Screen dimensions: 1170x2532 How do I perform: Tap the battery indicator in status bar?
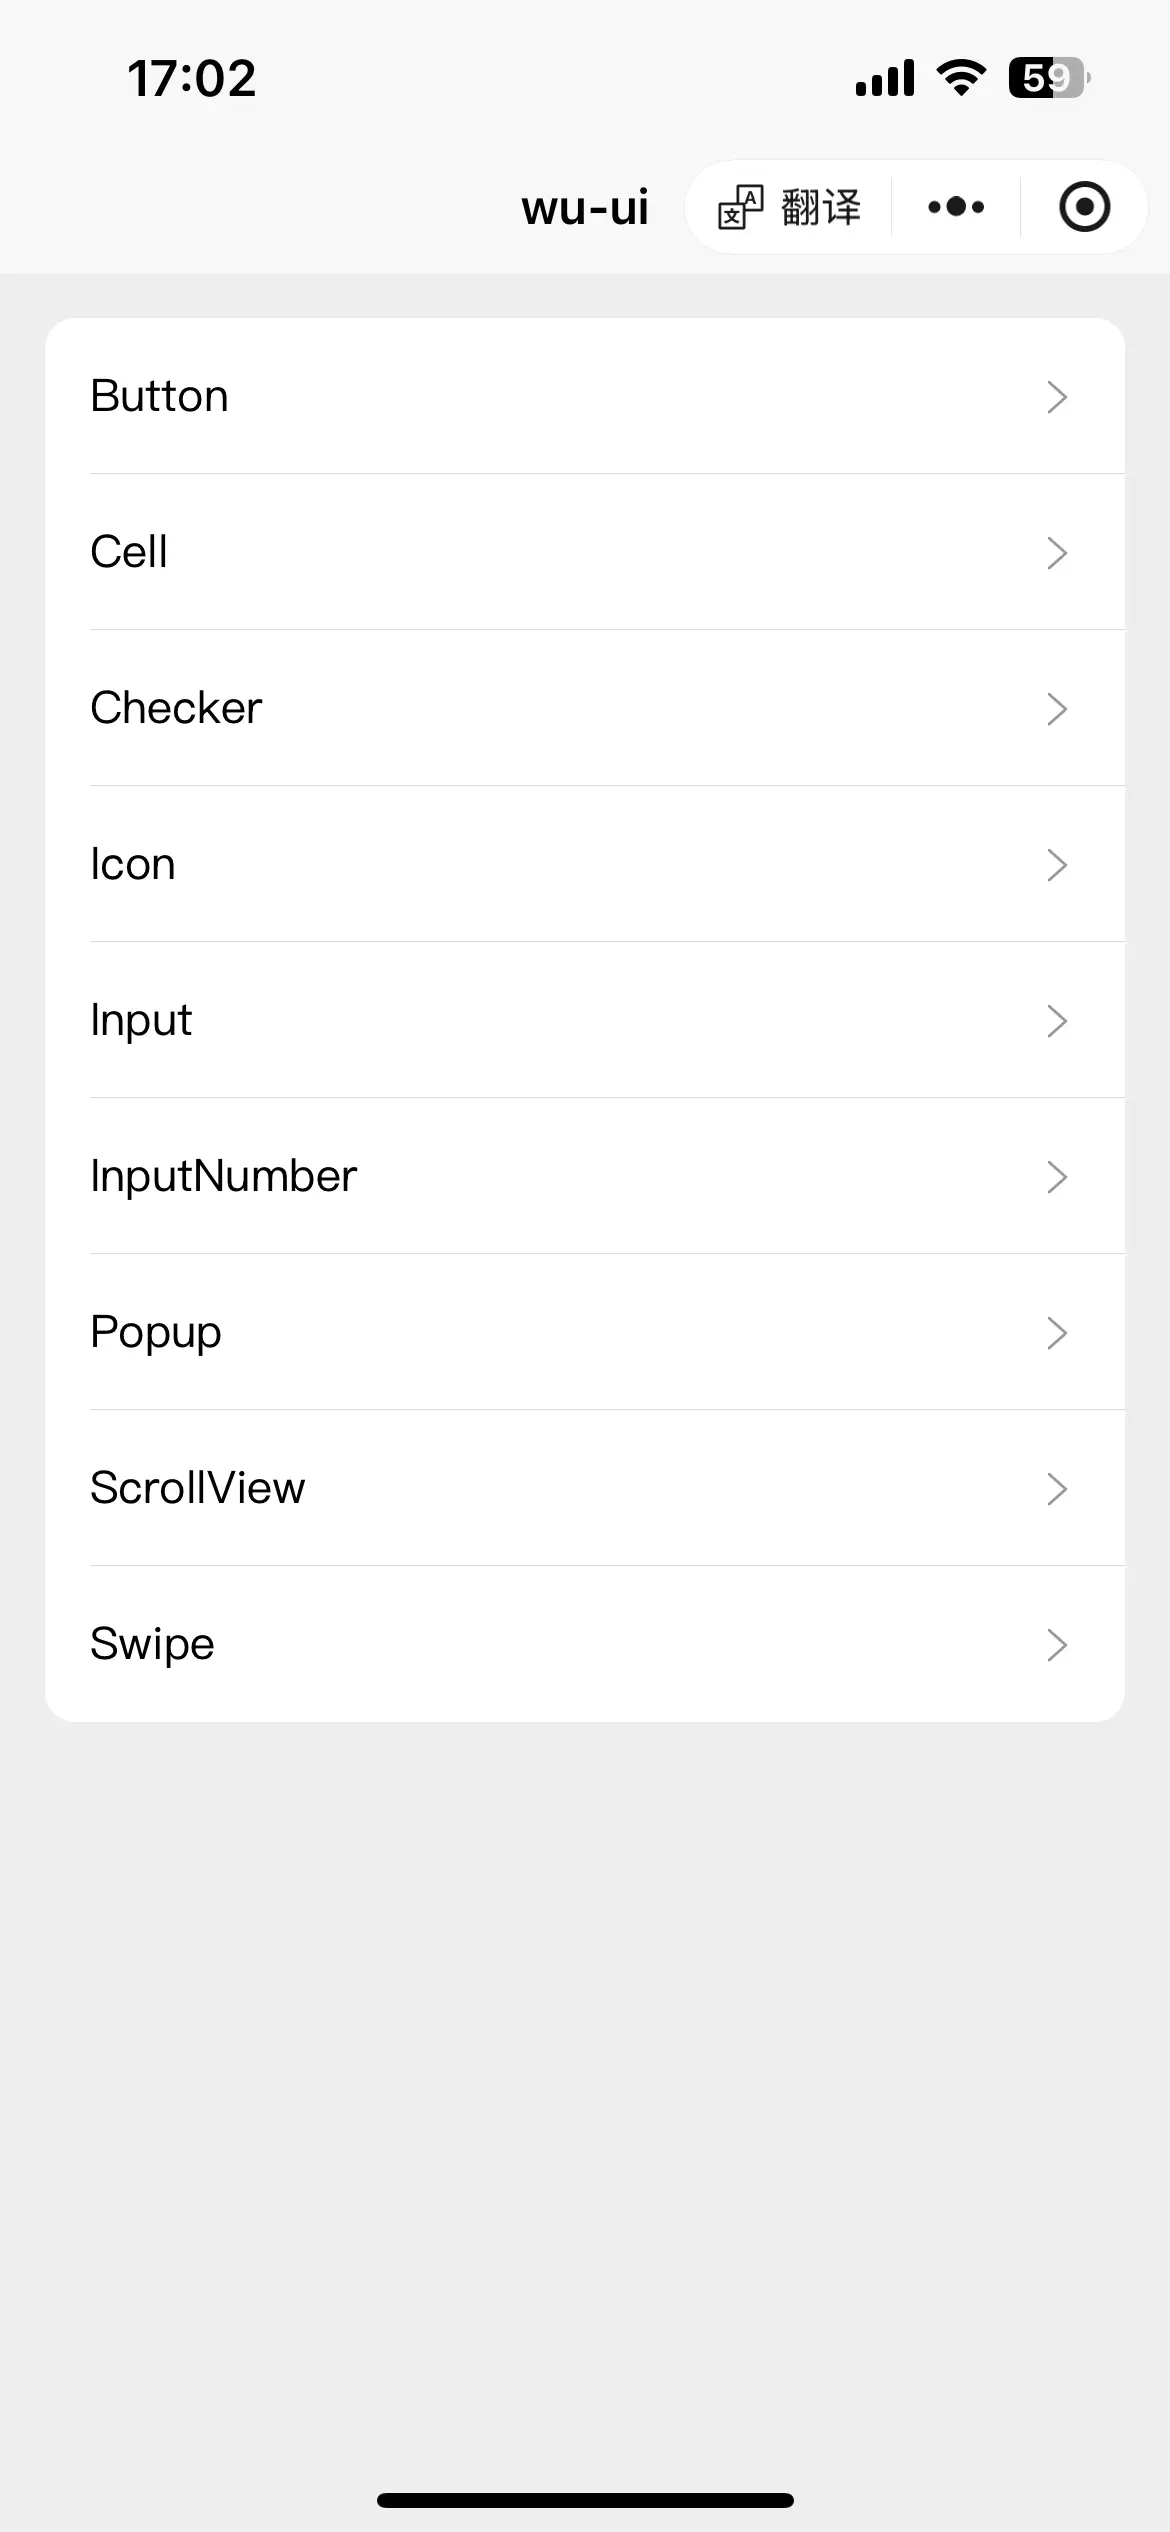click(1049, 78)
